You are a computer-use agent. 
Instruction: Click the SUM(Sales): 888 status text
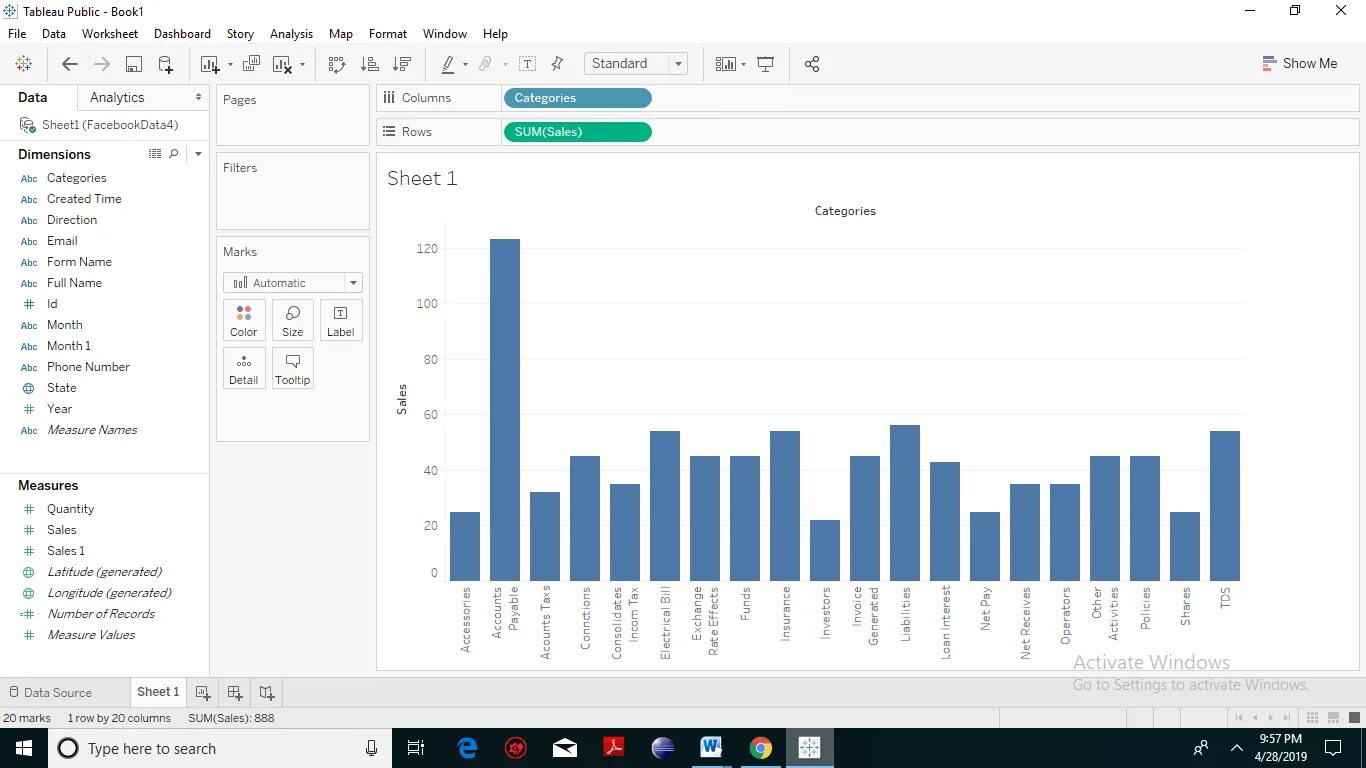tap(231, 718)
